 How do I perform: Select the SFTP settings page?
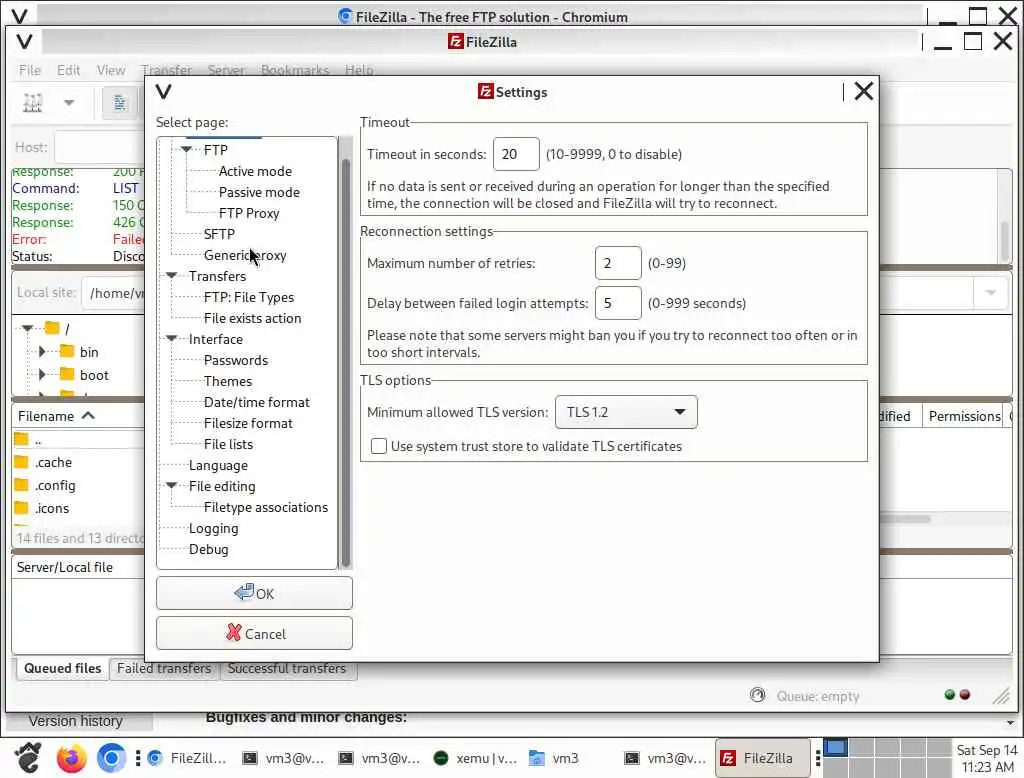click(219, 234)
